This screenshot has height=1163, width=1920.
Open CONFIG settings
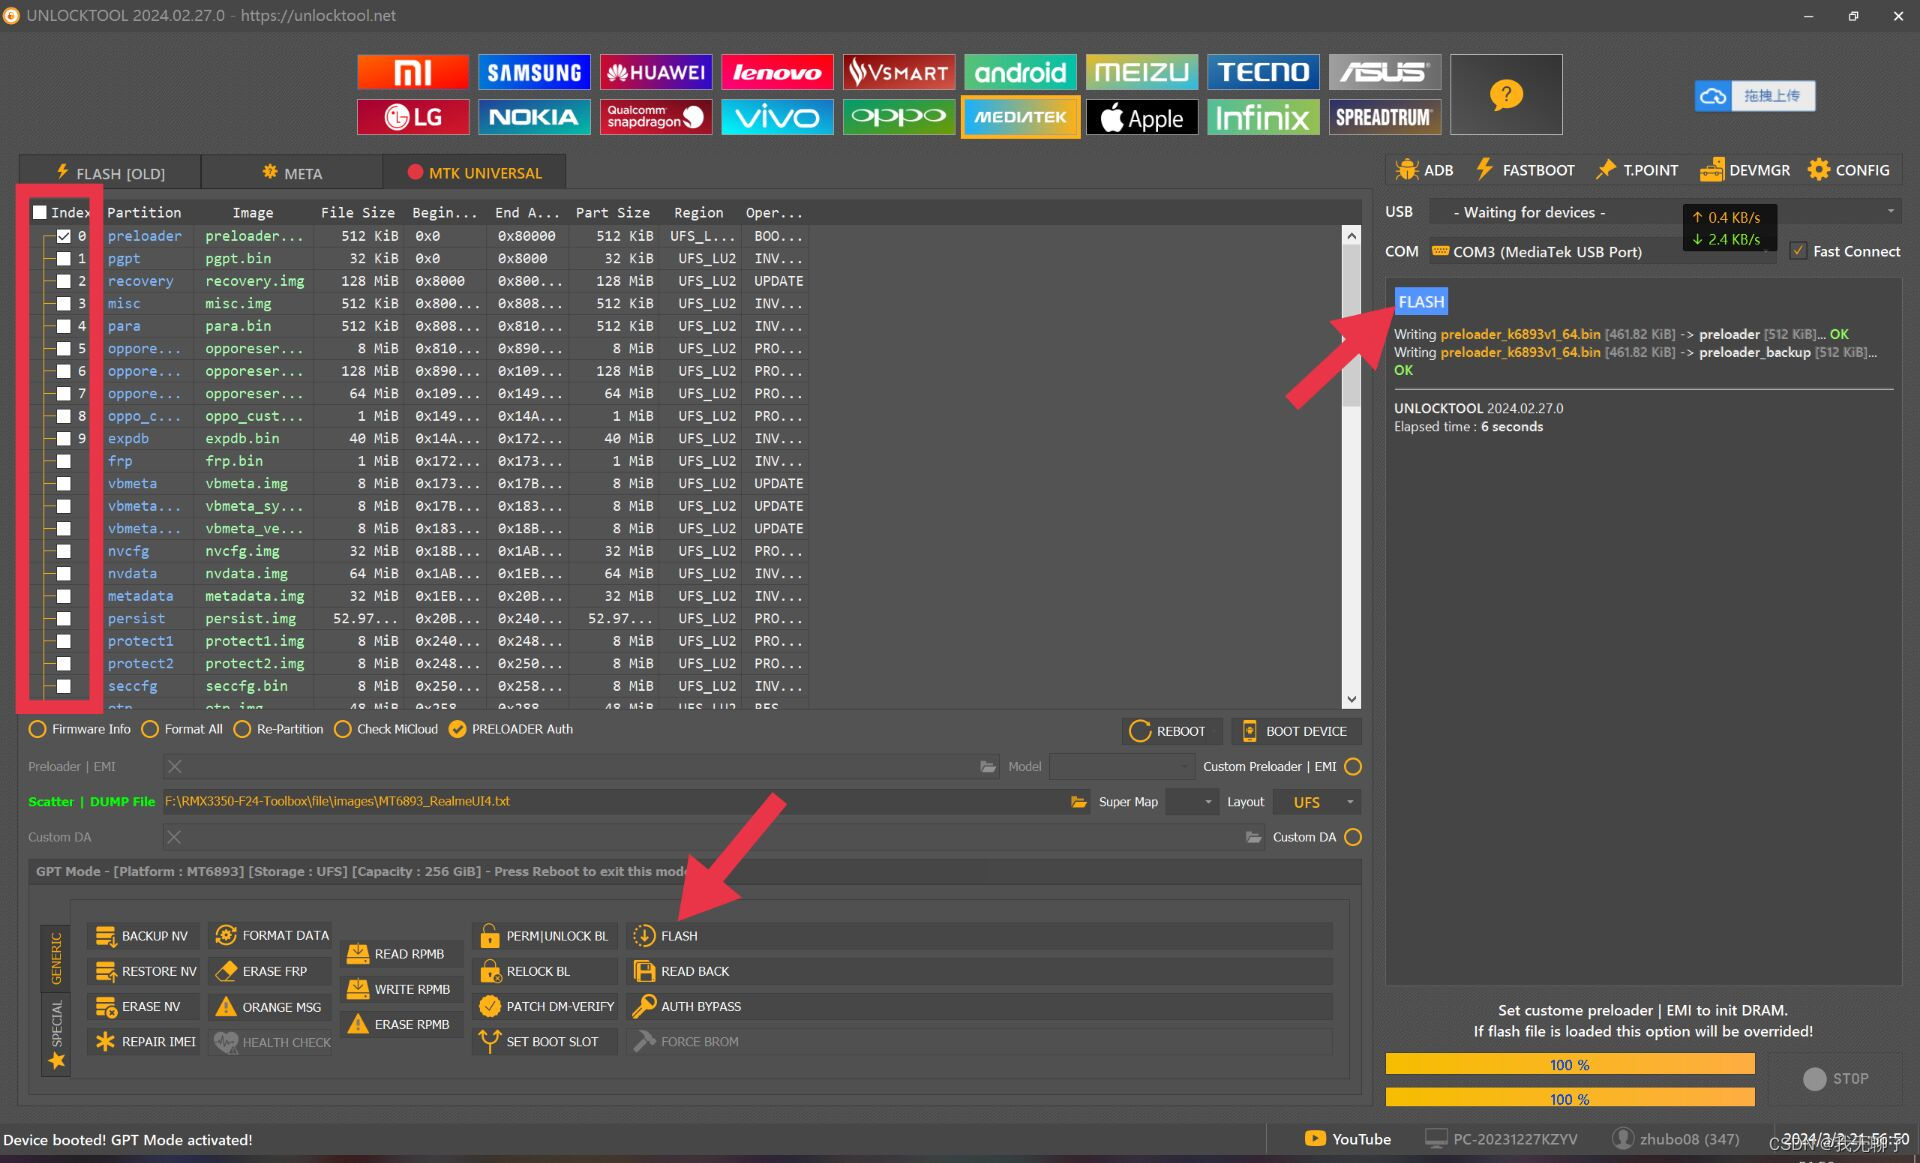coord(1849,170)
